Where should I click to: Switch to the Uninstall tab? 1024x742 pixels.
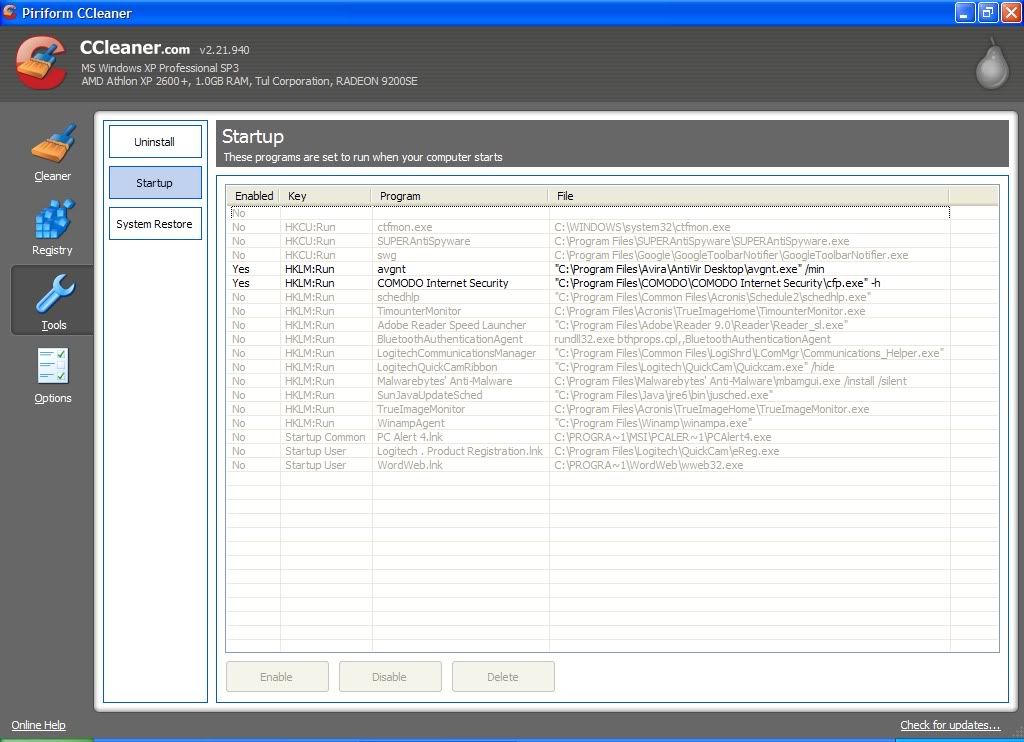tap(155, 142)
